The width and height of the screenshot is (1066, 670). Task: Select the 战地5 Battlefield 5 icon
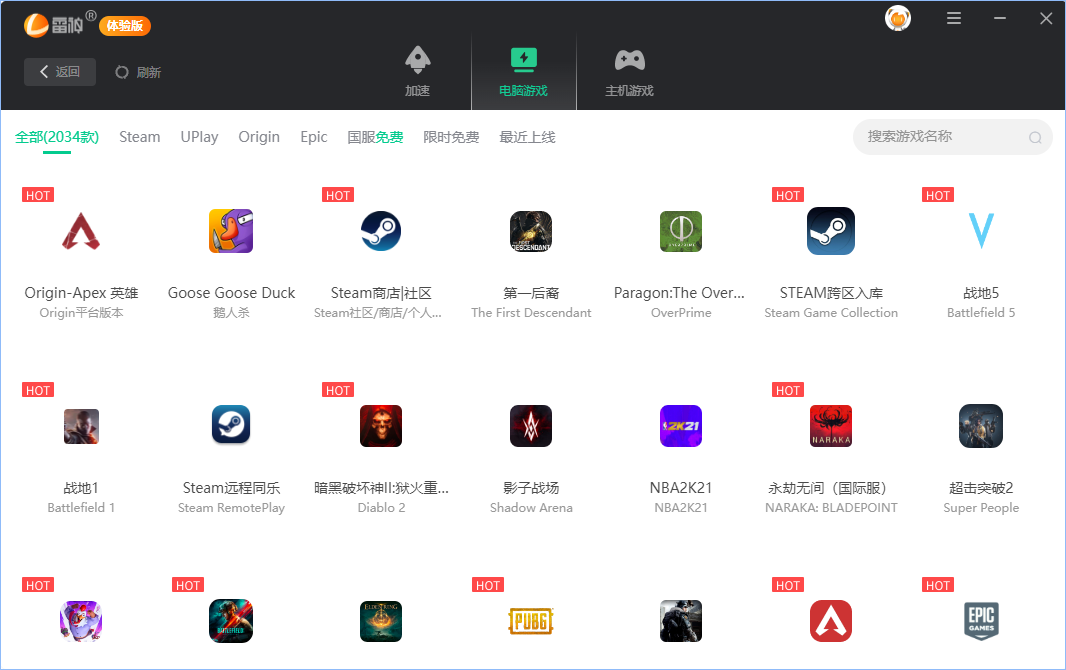coord(981,231)
